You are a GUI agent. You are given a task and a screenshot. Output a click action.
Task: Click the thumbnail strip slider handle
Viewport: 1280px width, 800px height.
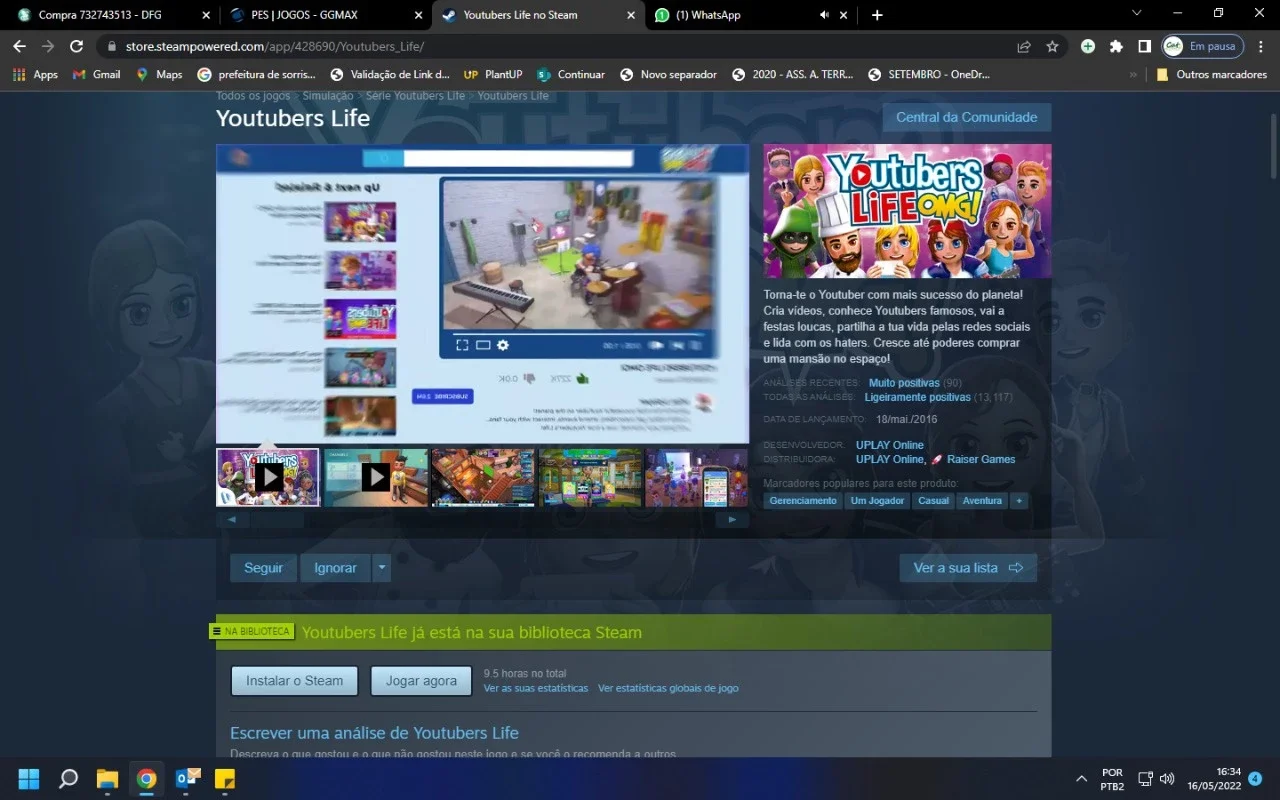[276, 520]
